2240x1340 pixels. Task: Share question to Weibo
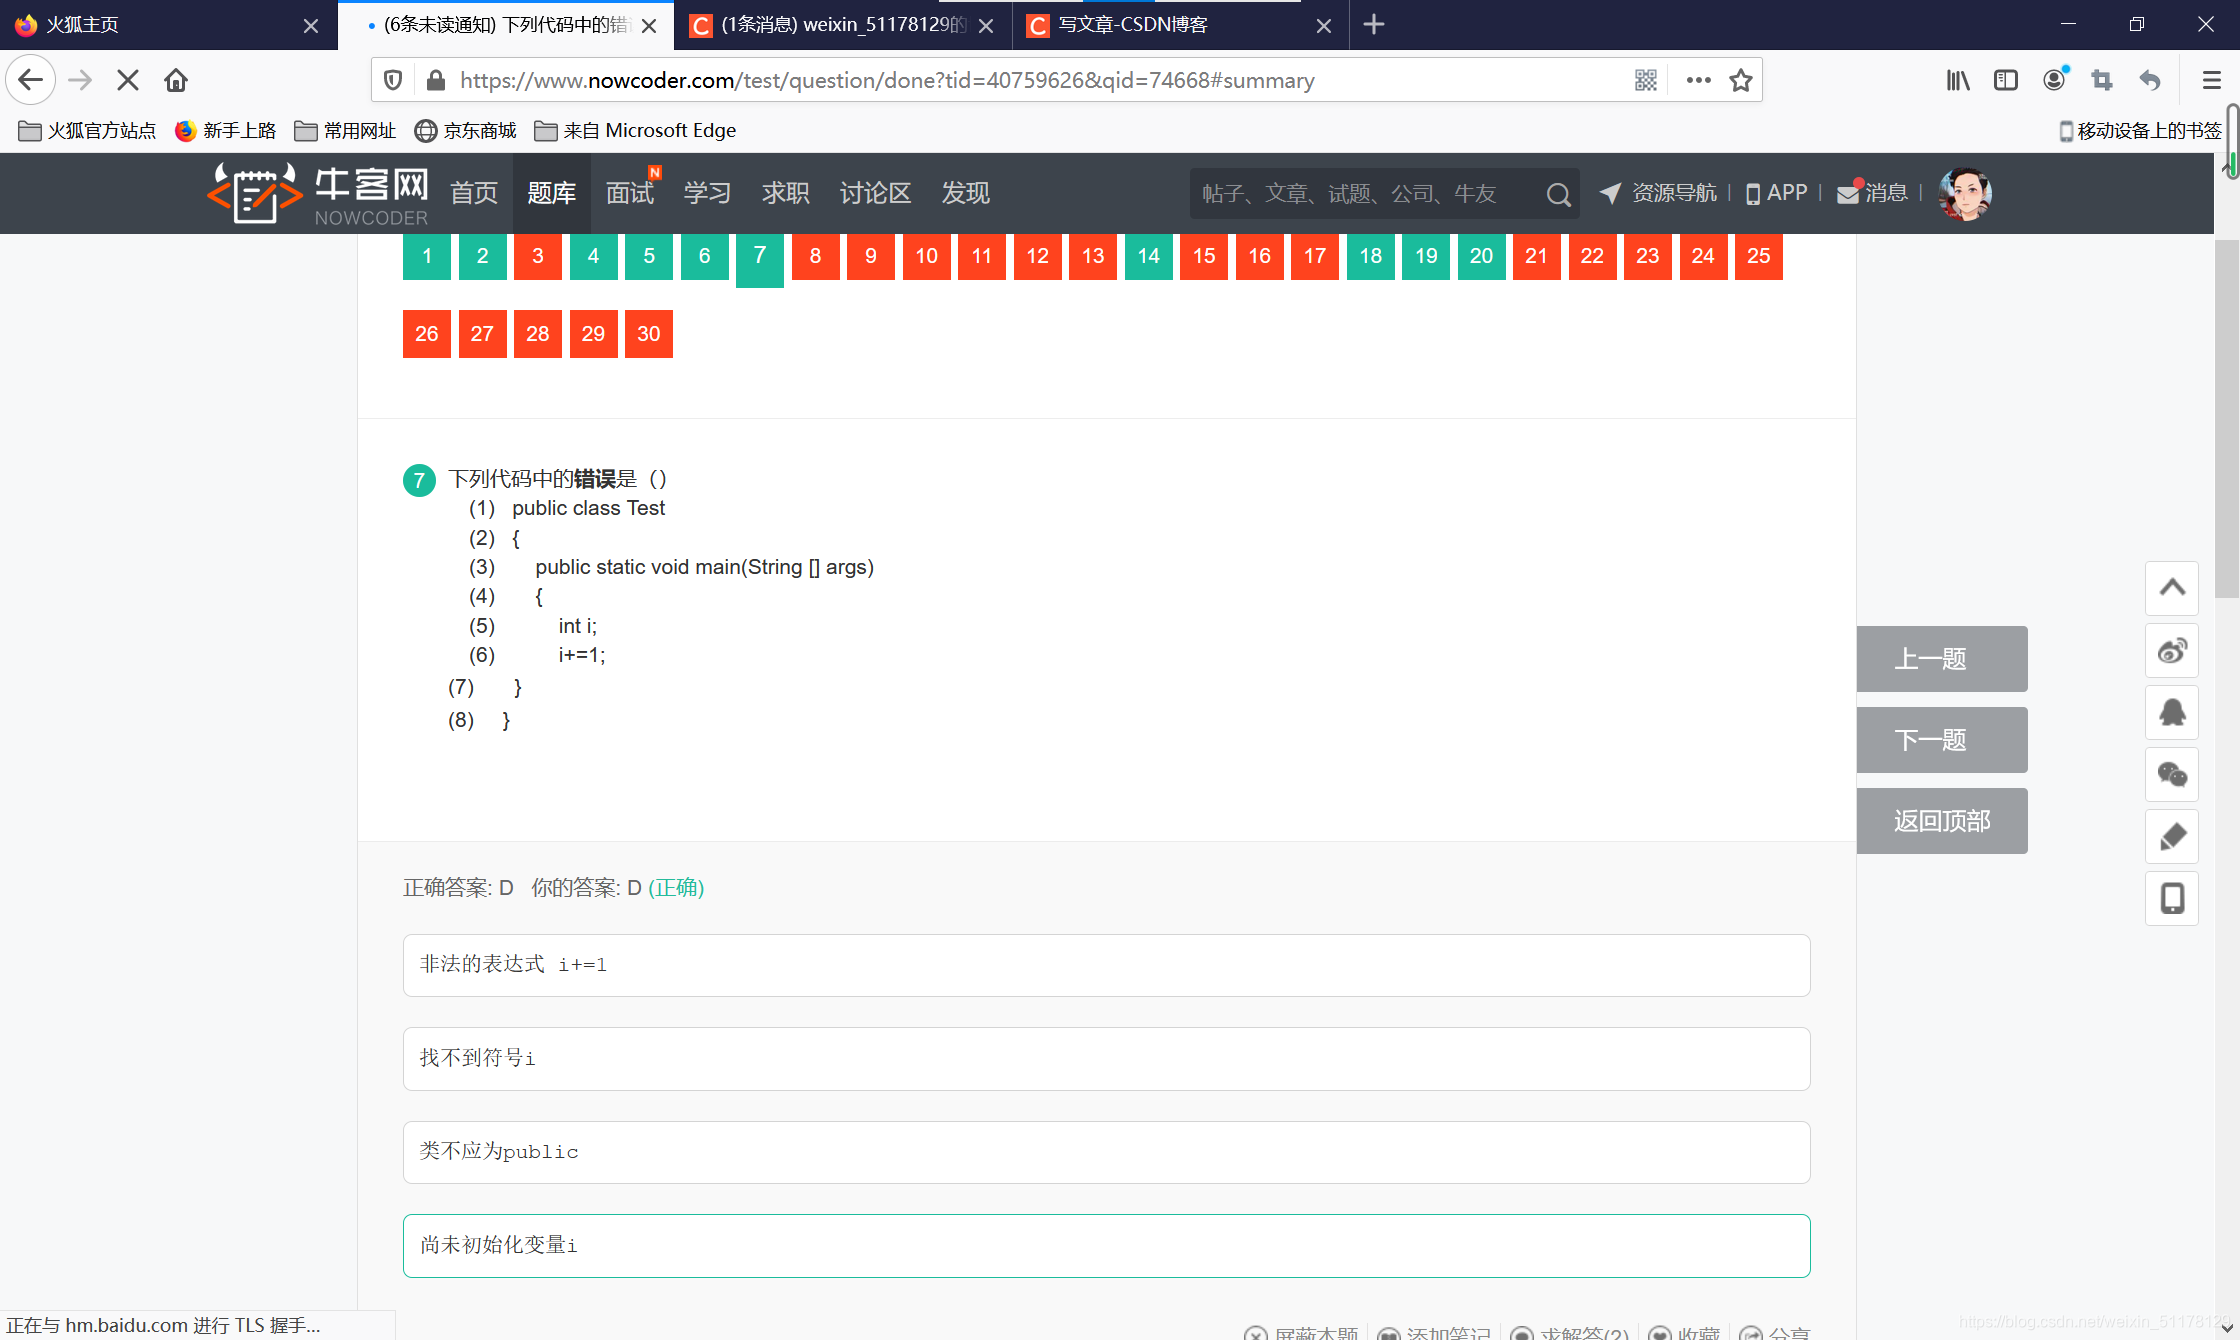[2172, 651]
